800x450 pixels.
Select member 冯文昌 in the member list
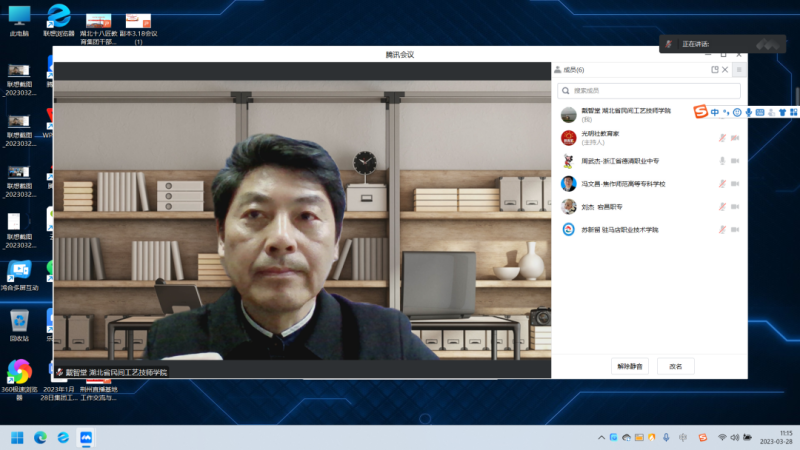[x=649, y=184]
